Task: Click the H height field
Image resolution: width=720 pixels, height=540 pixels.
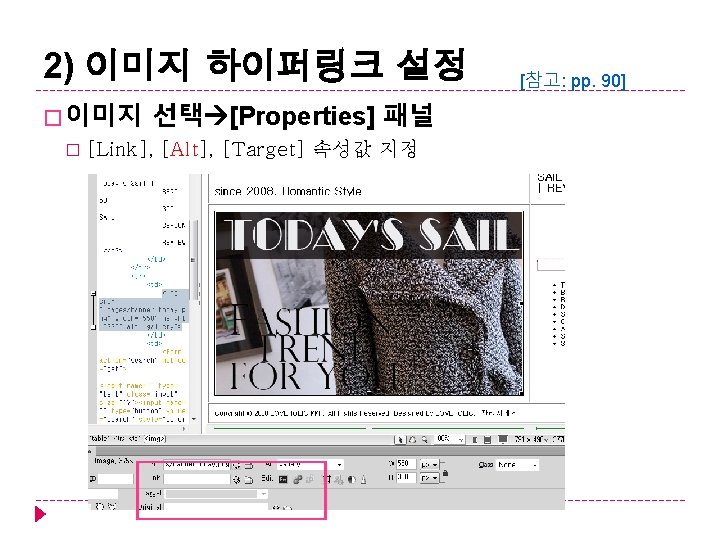Action: pyautogui.click(x=406, y=478)
